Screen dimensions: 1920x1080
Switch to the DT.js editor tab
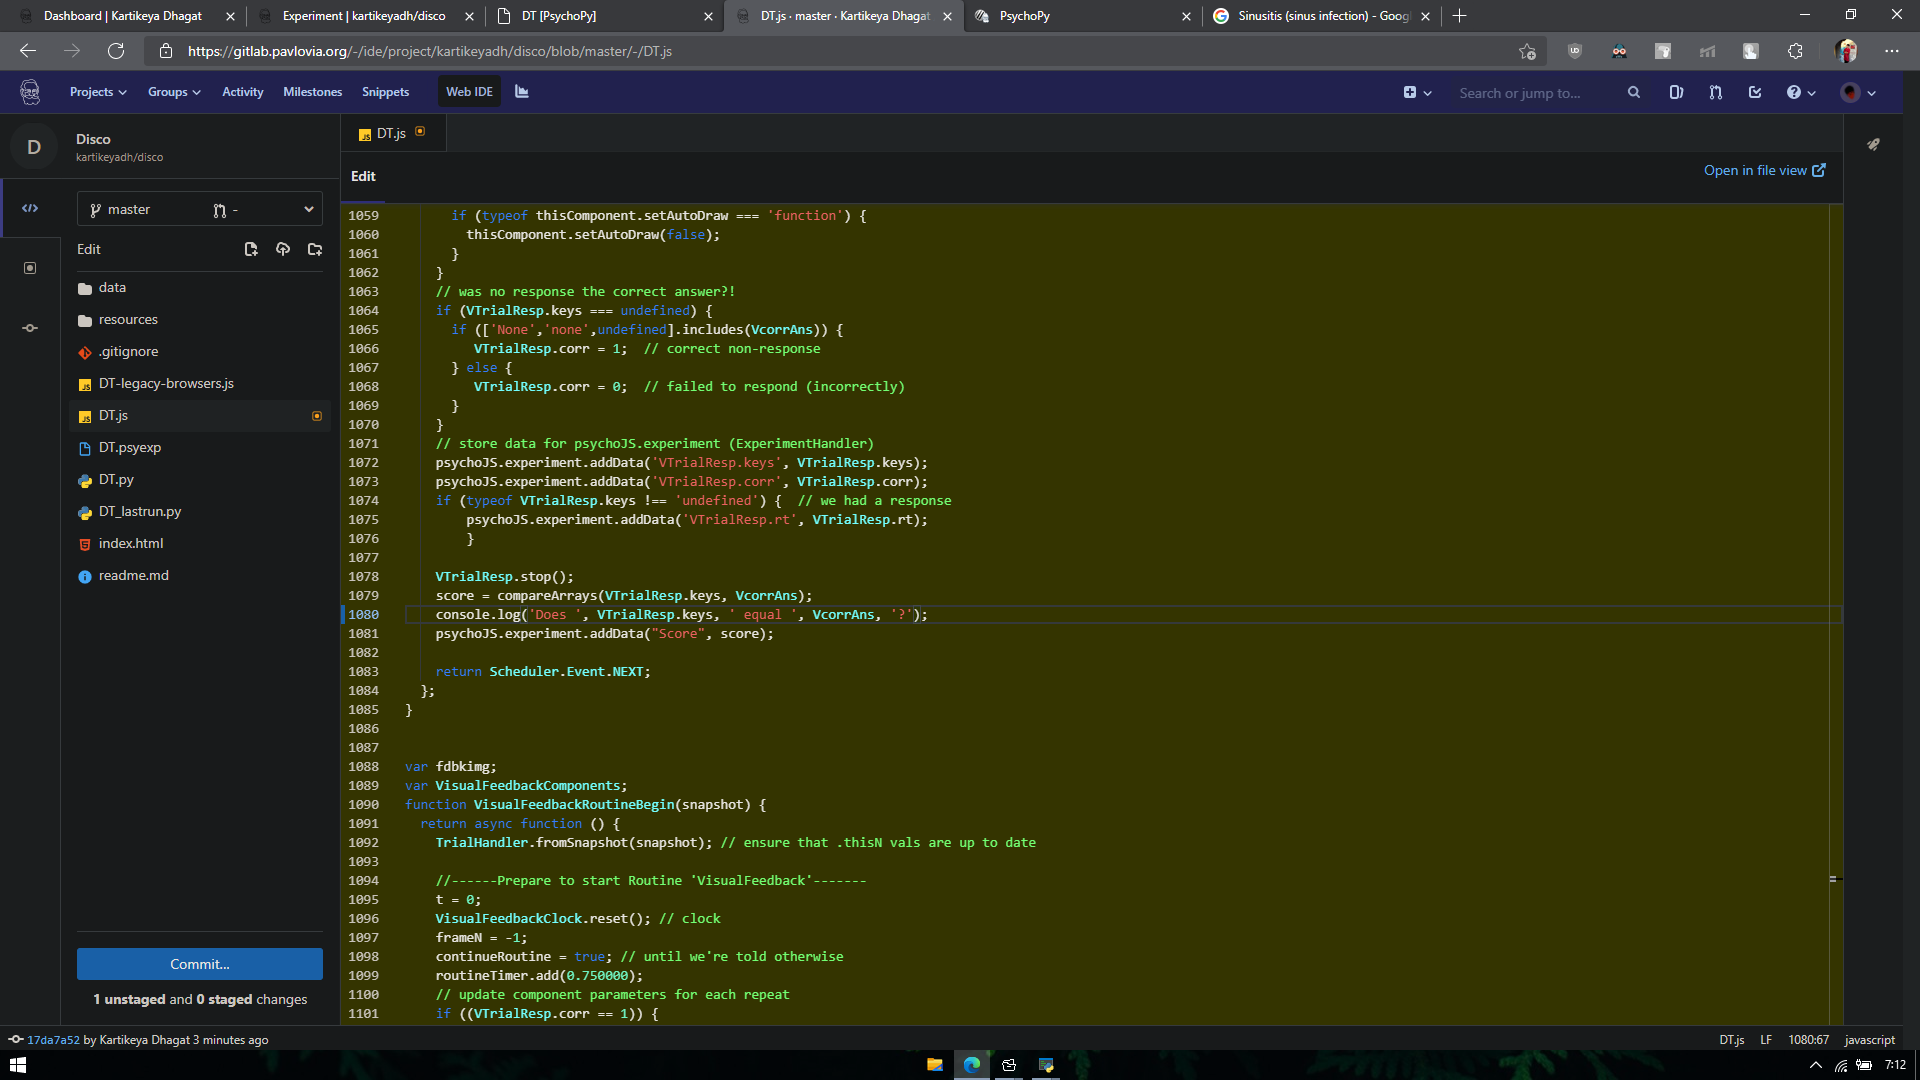pos(391,133)
